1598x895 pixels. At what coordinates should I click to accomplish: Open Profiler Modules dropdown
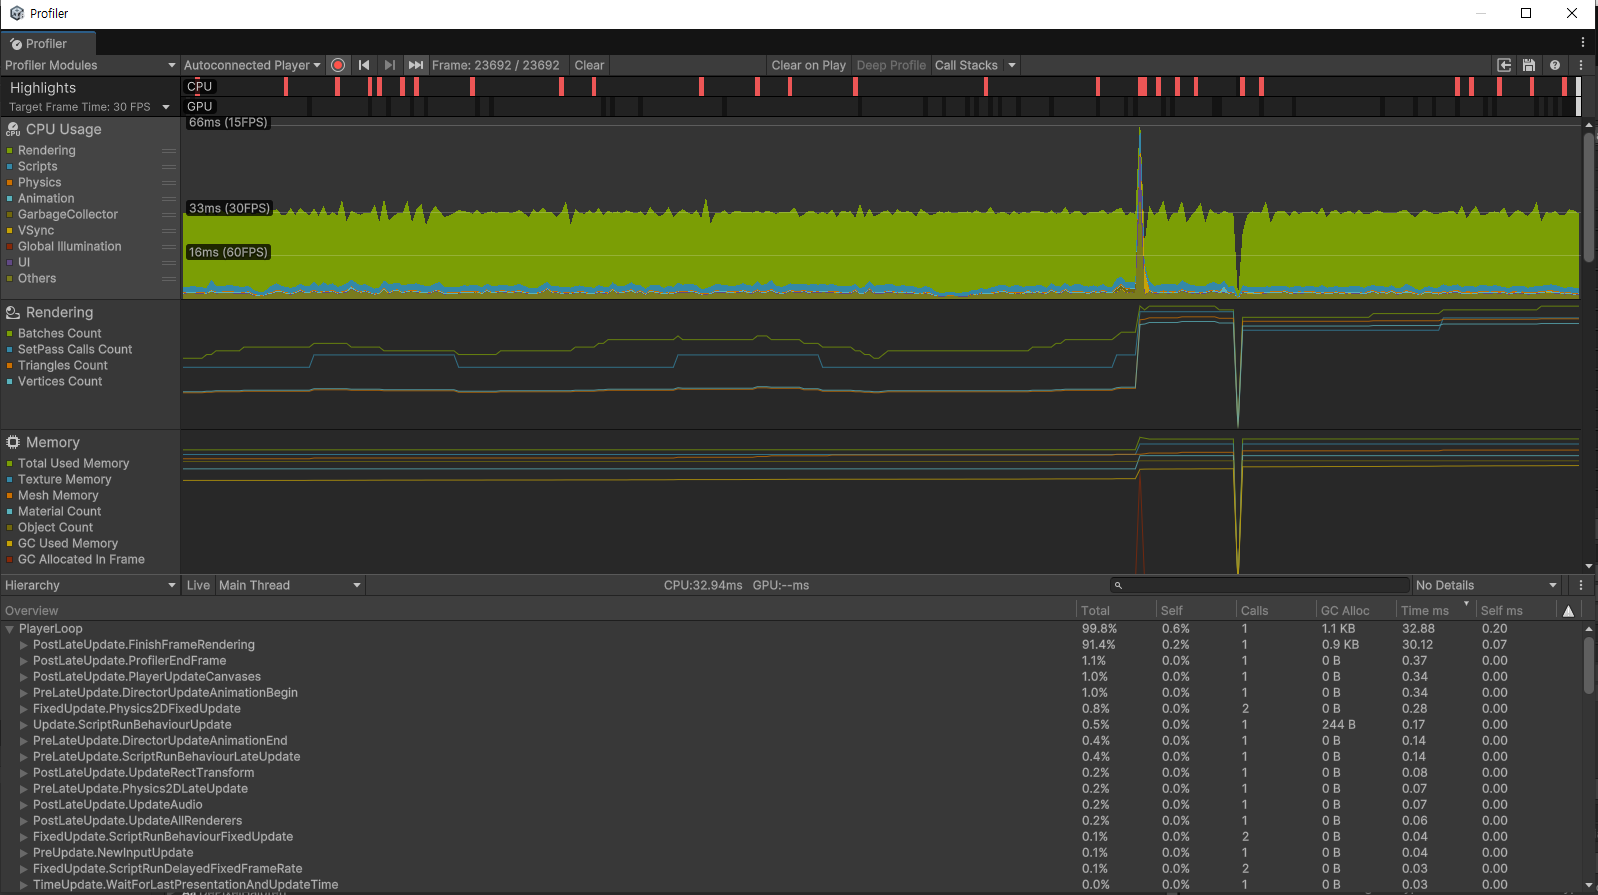point(90,65)
